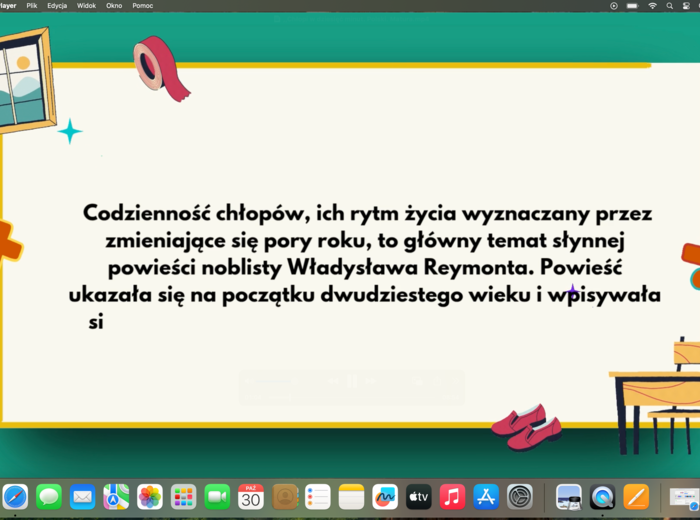Open the Edycja menu
Screen dimensions: 700x520
pyautogui.click(x=57, y=6)
